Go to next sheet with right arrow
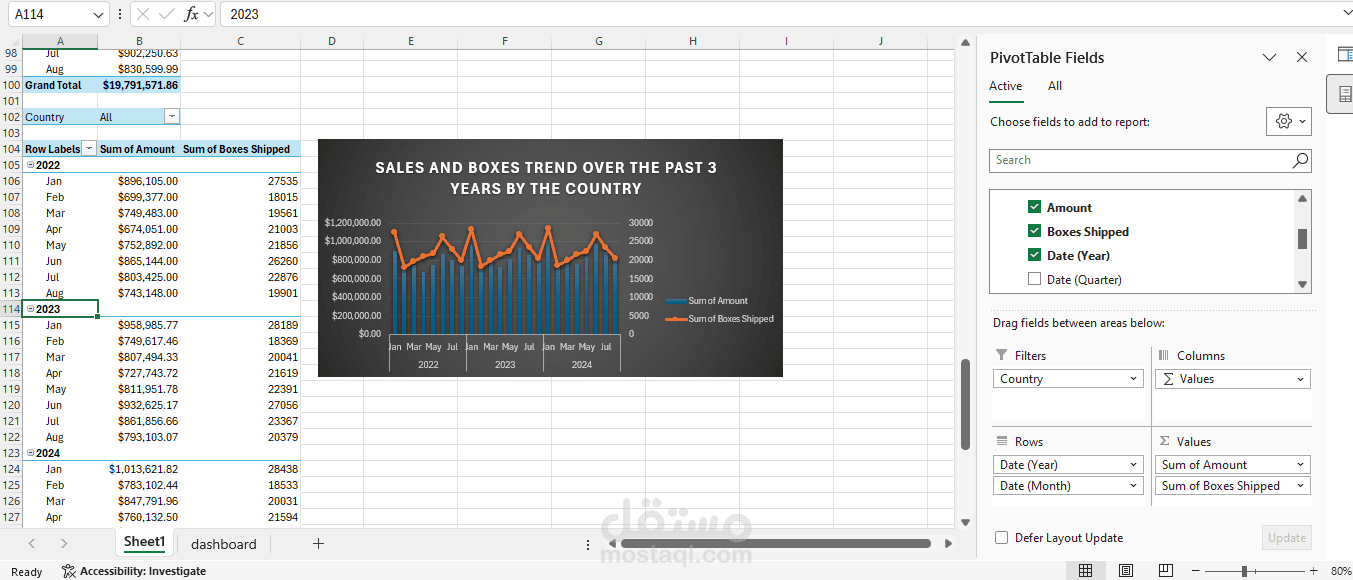The height and width of the screenshot is (580, 1353). tap(64, 543)
